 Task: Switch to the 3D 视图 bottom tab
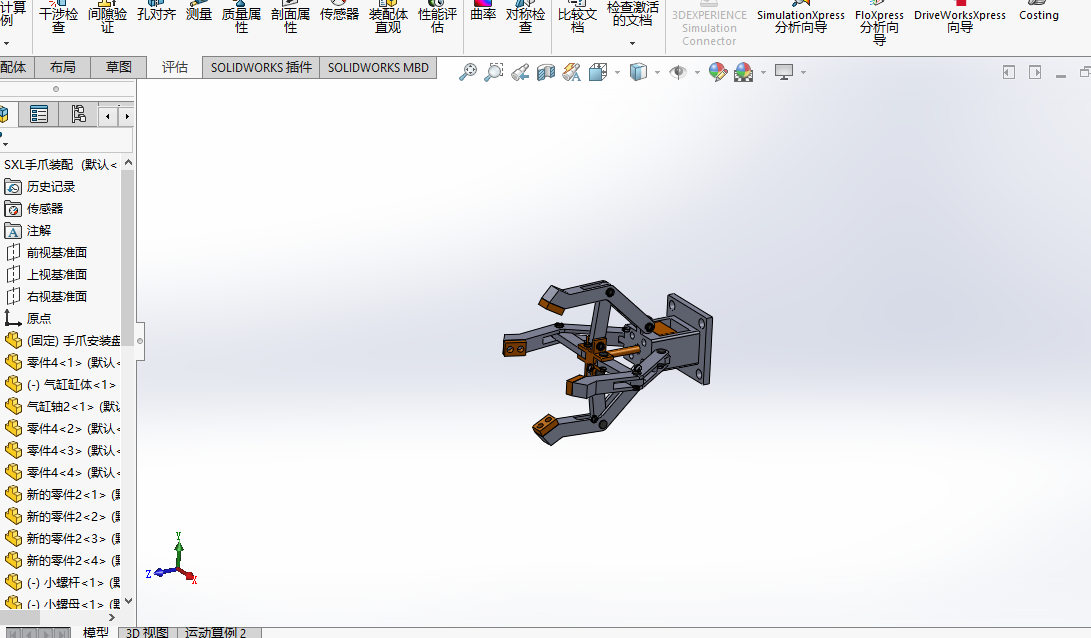click(x=147, y=632)
